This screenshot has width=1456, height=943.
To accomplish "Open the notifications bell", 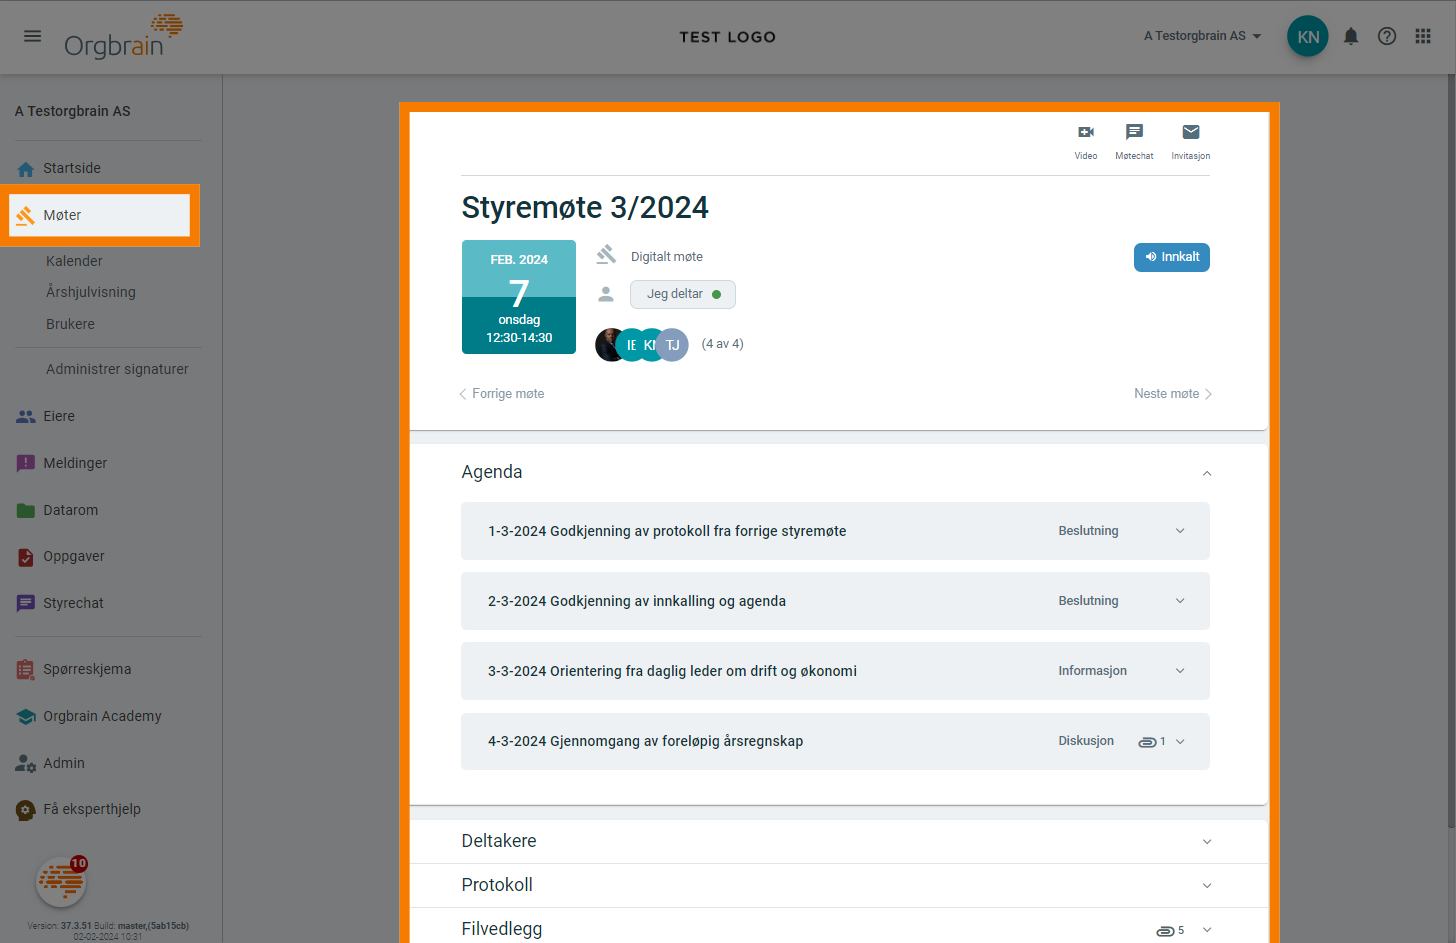I will point(1351,36).
